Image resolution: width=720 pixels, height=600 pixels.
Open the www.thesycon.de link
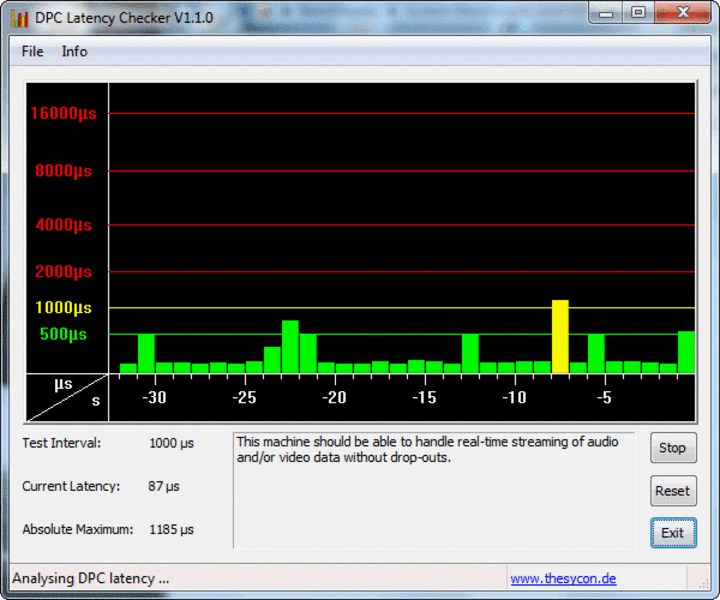click(x=563, y=578)
